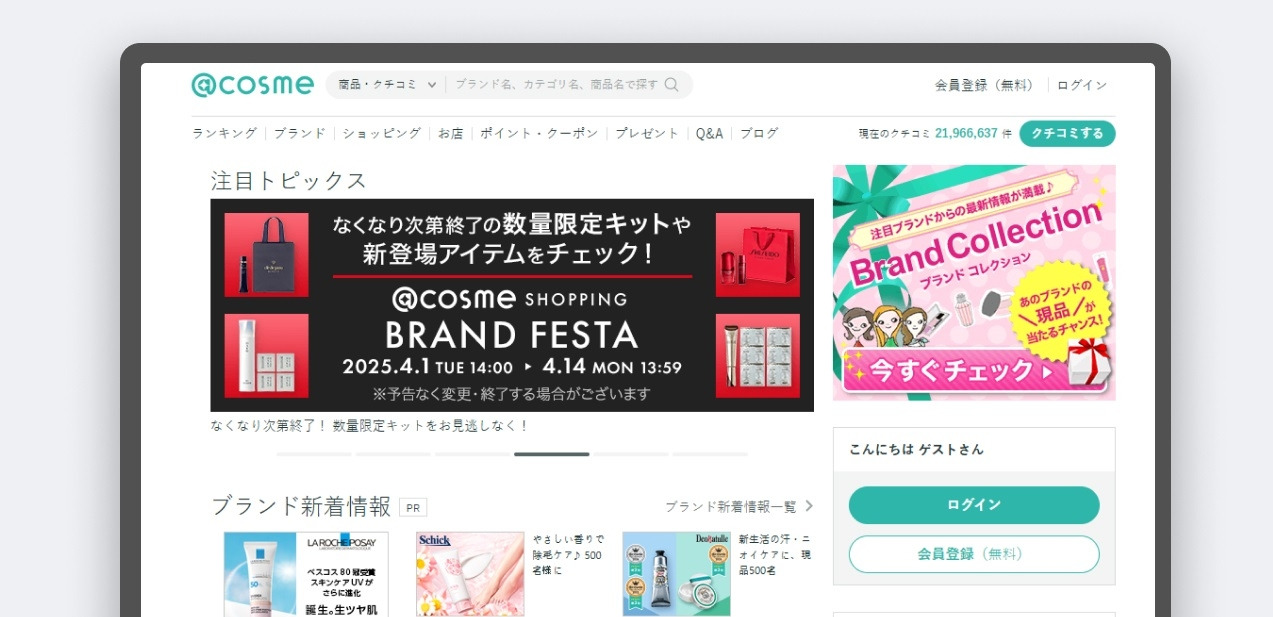1273x617 pixels.
Task: Click the white bottle kit image in banner
Action: click(266, 356)
